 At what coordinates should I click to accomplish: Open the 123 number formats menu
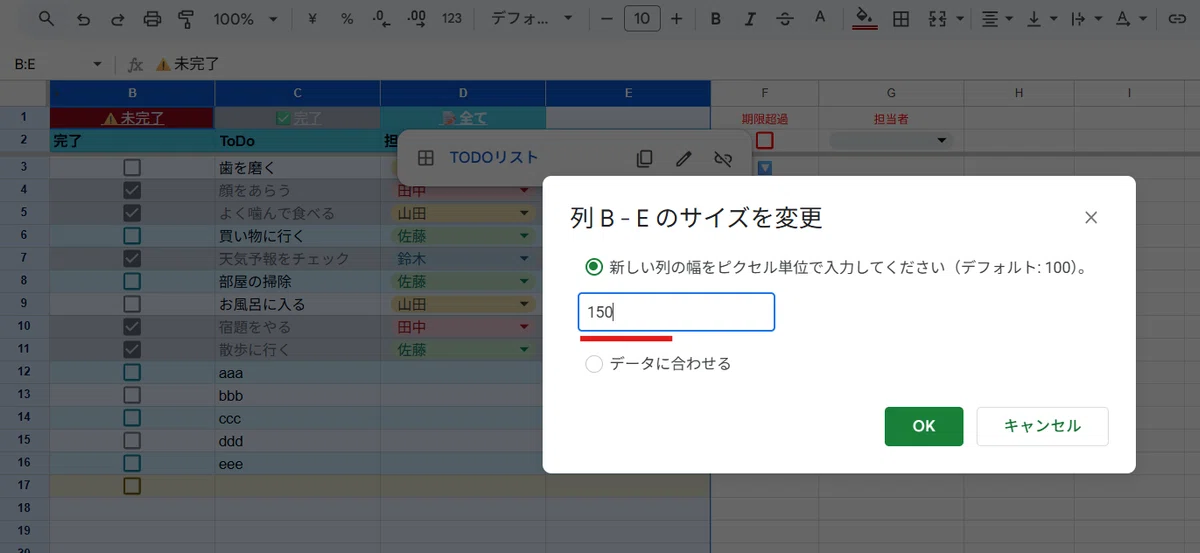[x=452, y=18]
